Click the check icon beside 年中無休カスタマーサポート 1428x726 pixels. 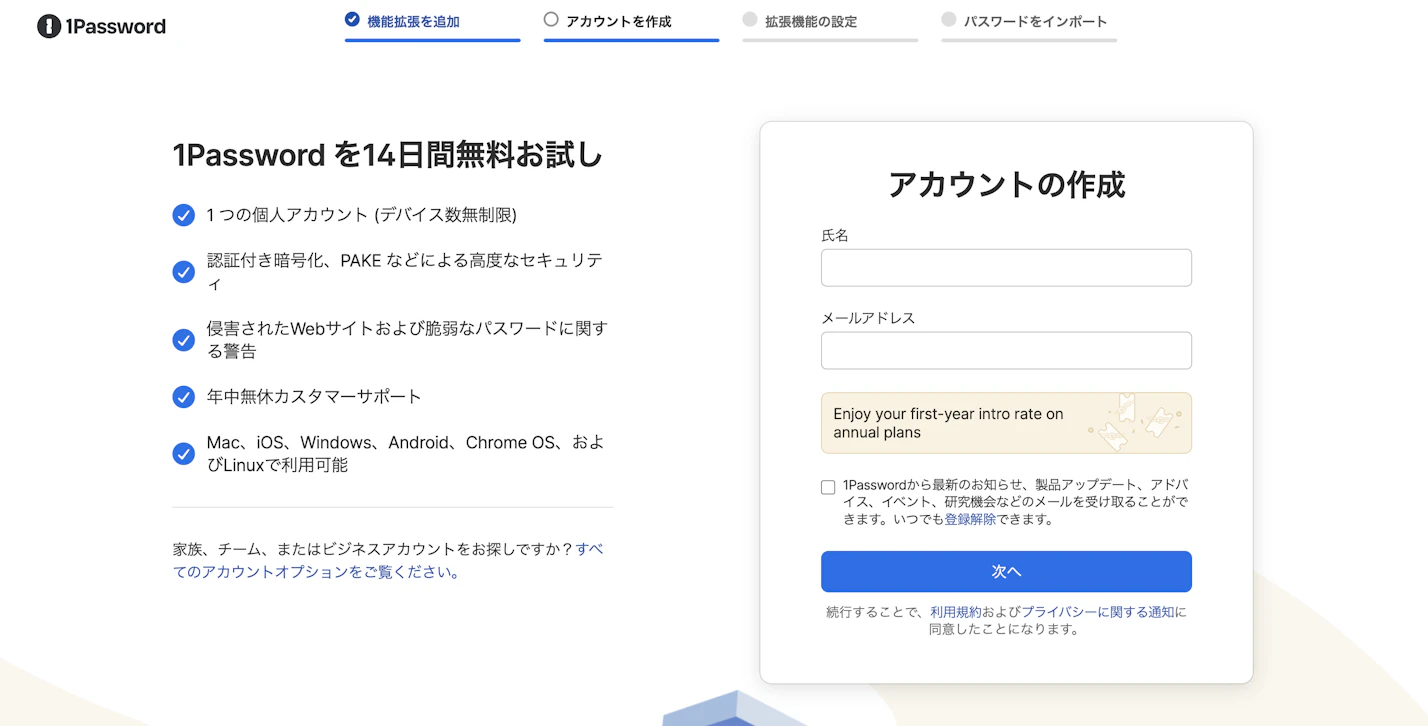tap(184, 397)
